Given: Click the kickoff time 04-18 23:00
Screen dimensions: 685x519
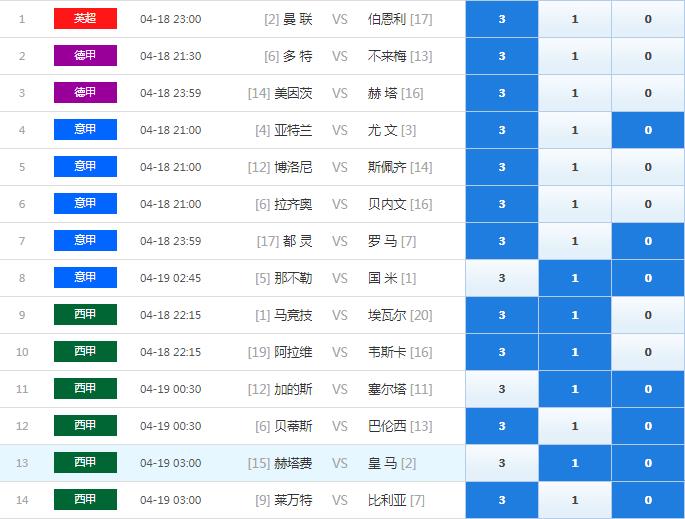Looking at the screenshot, I should pyautogui.click(x=171, y=19).
